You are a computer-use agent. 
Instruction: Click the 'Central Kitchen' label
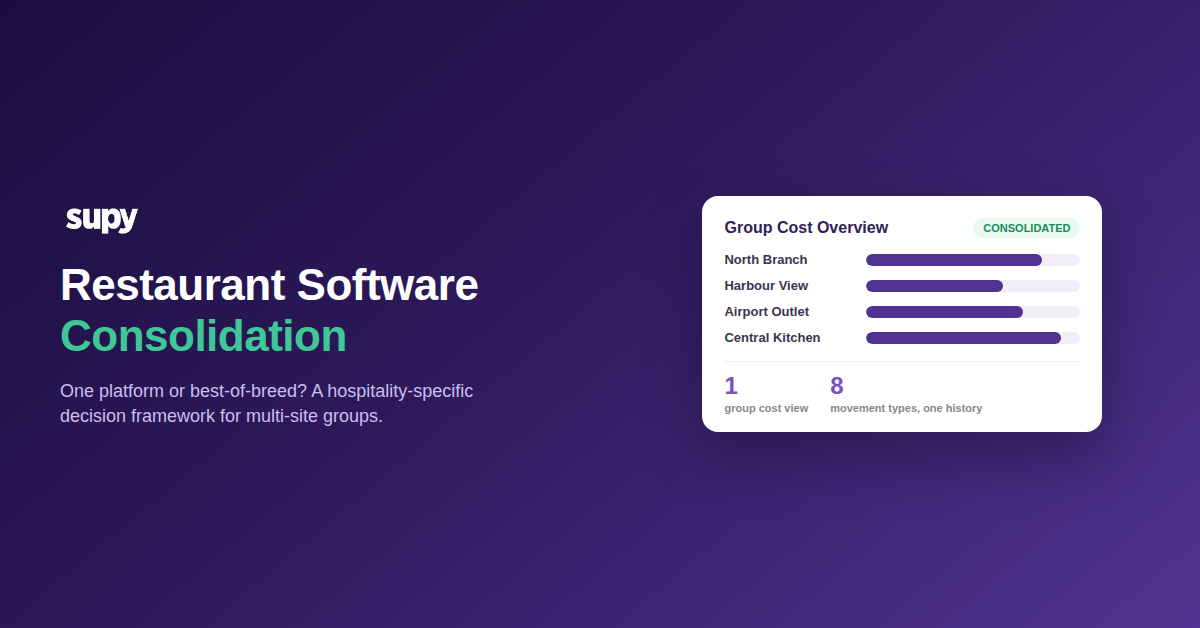coord(772,338)
